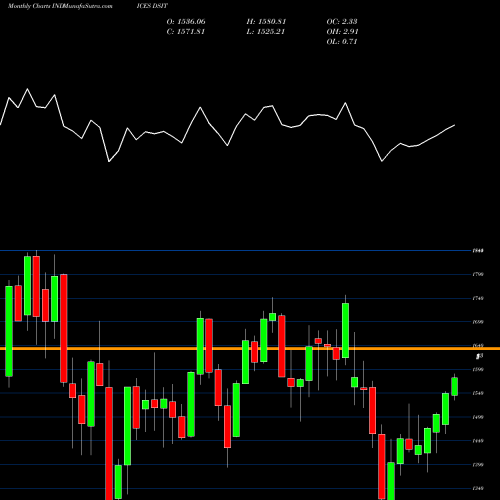Viewport: 500px width, 500px height.
Task: Click the end of the white indicator line
Action: coord(455,125)
